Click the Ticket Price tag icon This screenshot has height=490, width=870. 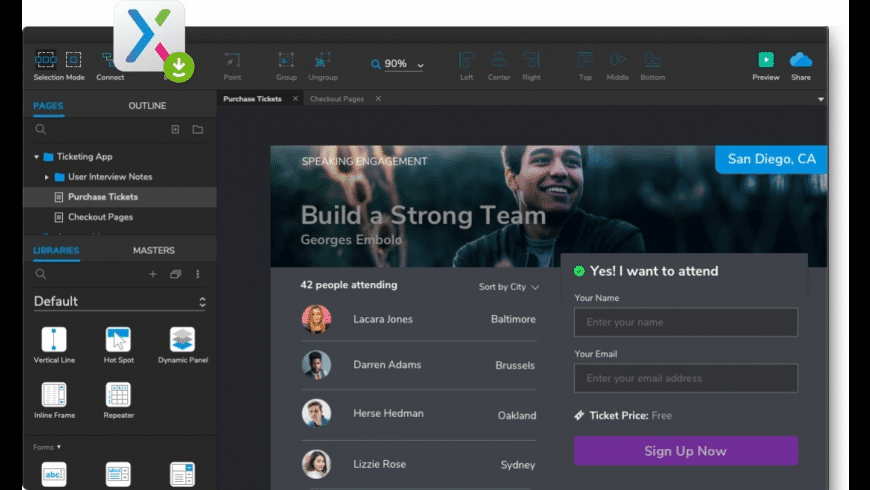(x=579, y=415)
